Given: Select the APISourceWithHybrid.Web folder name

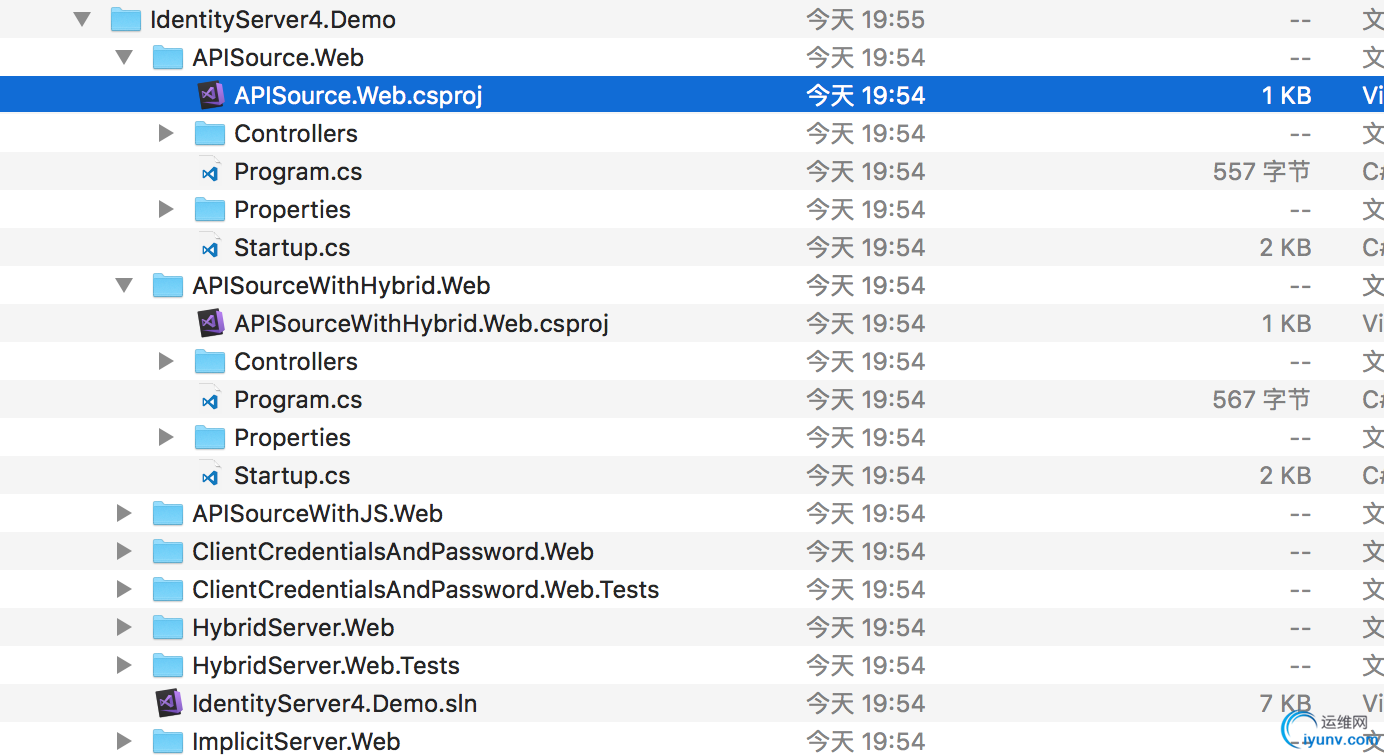Looking at the screenshot, I should tap(341, 286).
